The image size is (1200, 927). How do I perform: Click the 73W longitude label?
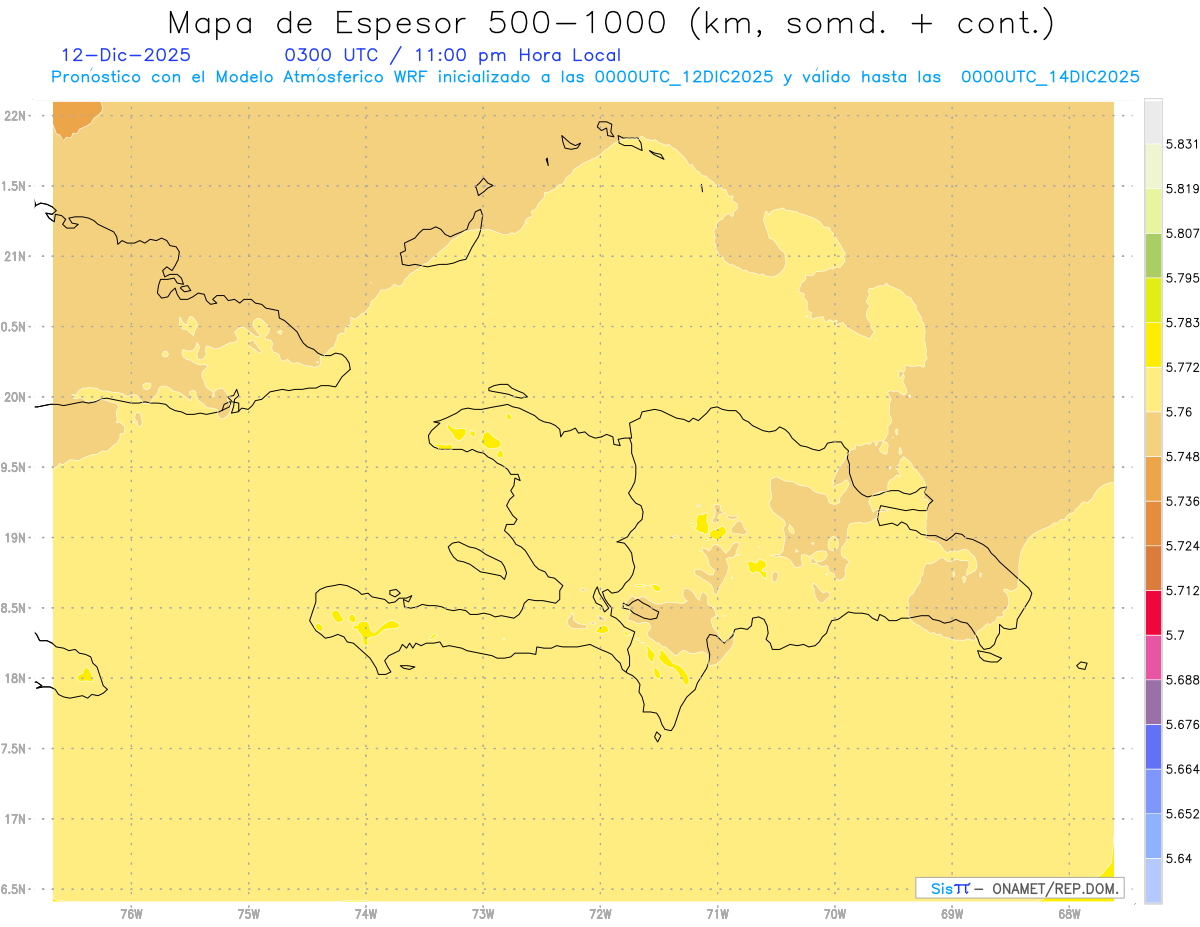point(483,913)
